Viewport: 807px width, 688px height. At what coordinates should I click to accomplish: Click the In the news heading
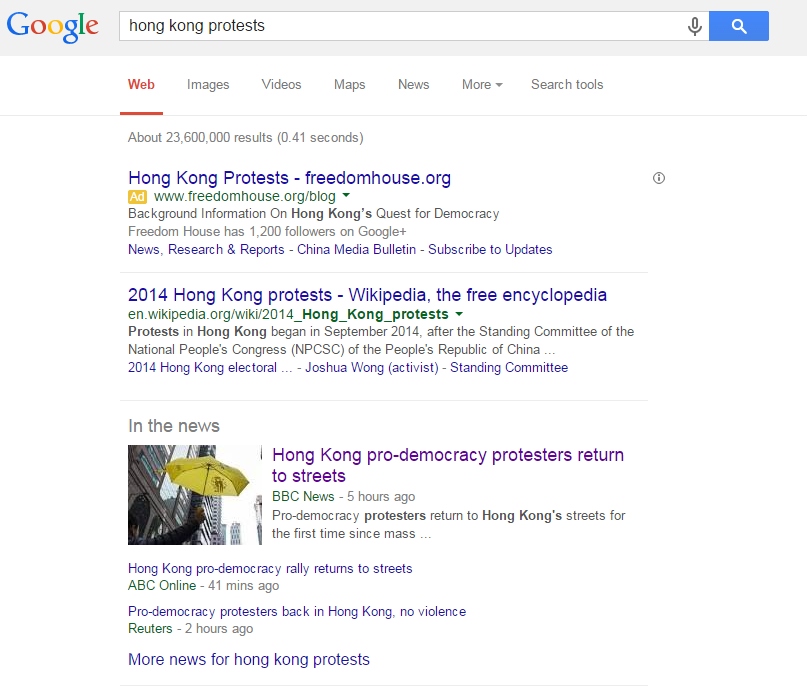pyautogui.click(x=174, y=426)
